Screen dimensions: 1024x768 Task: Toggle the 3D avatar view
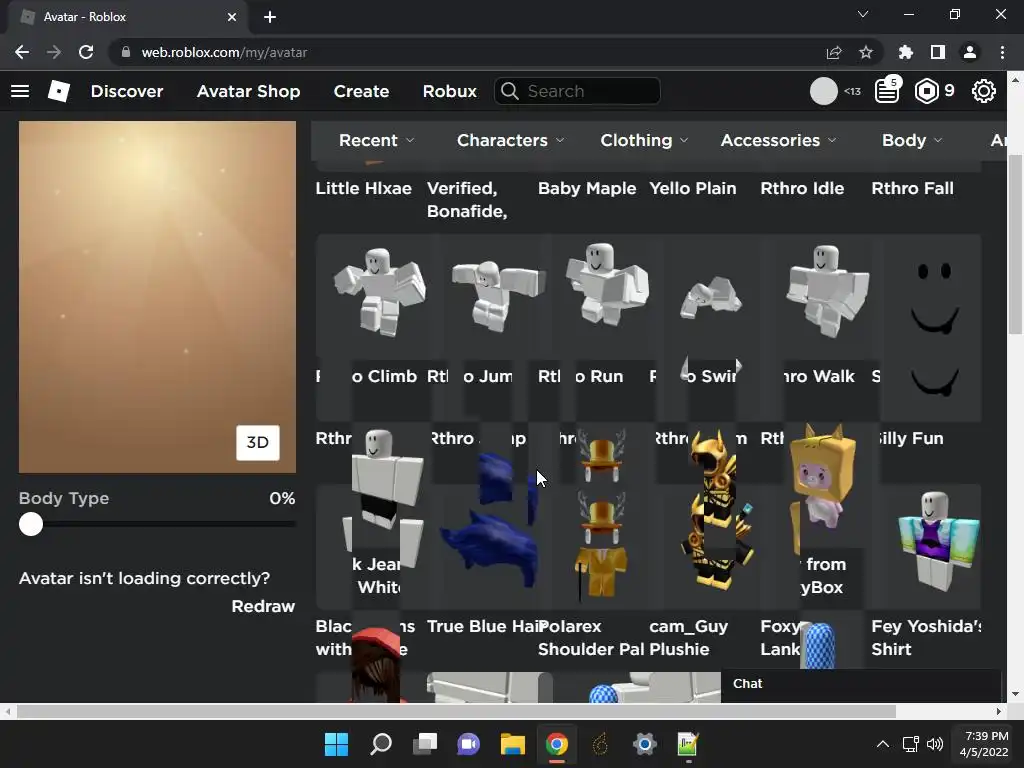[257, 443]
